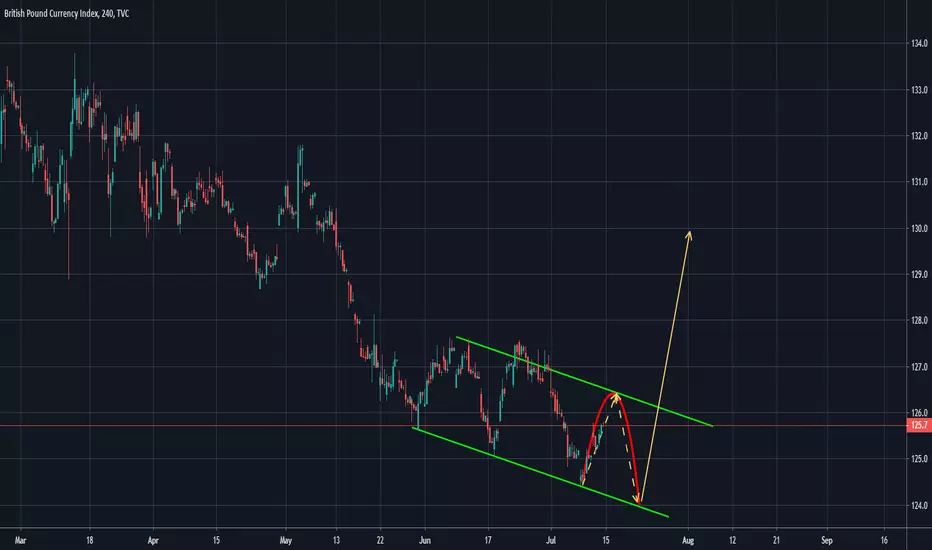Click the Mar label on time axis
The width and height of the screenshot is (932, 550).
pos(21,540)
